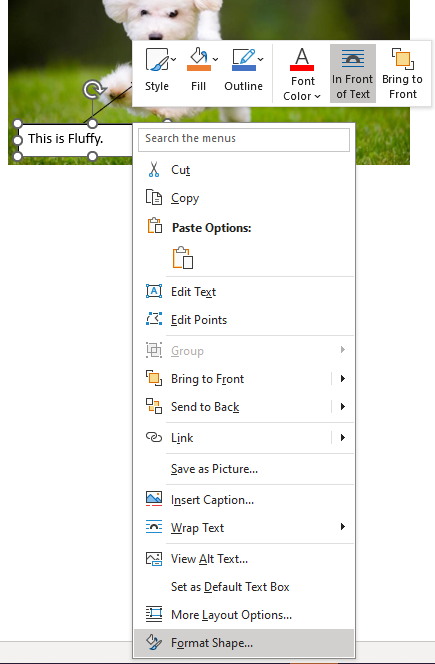
Task: Click the red Font Color swatch
Action: (x=302, y=68)
